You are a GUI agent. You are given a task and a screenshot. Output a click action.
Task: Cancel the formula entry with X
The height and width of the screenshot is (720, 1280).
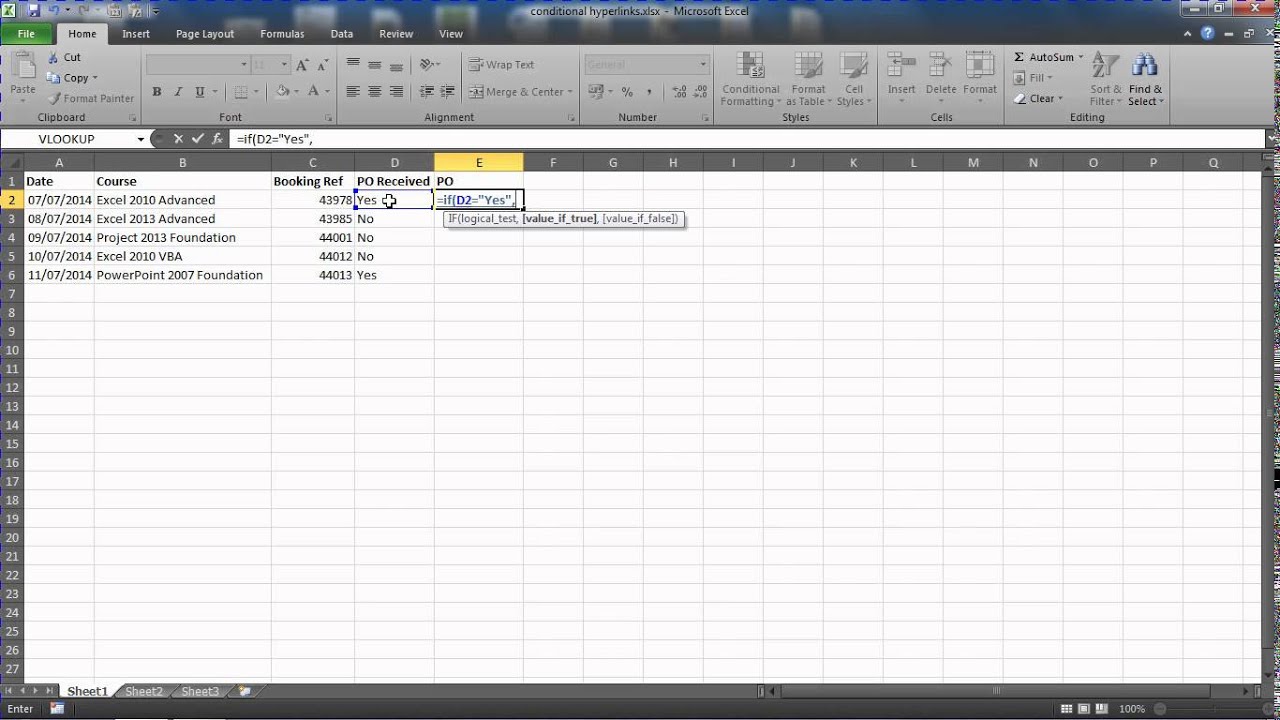click(178, 139)
